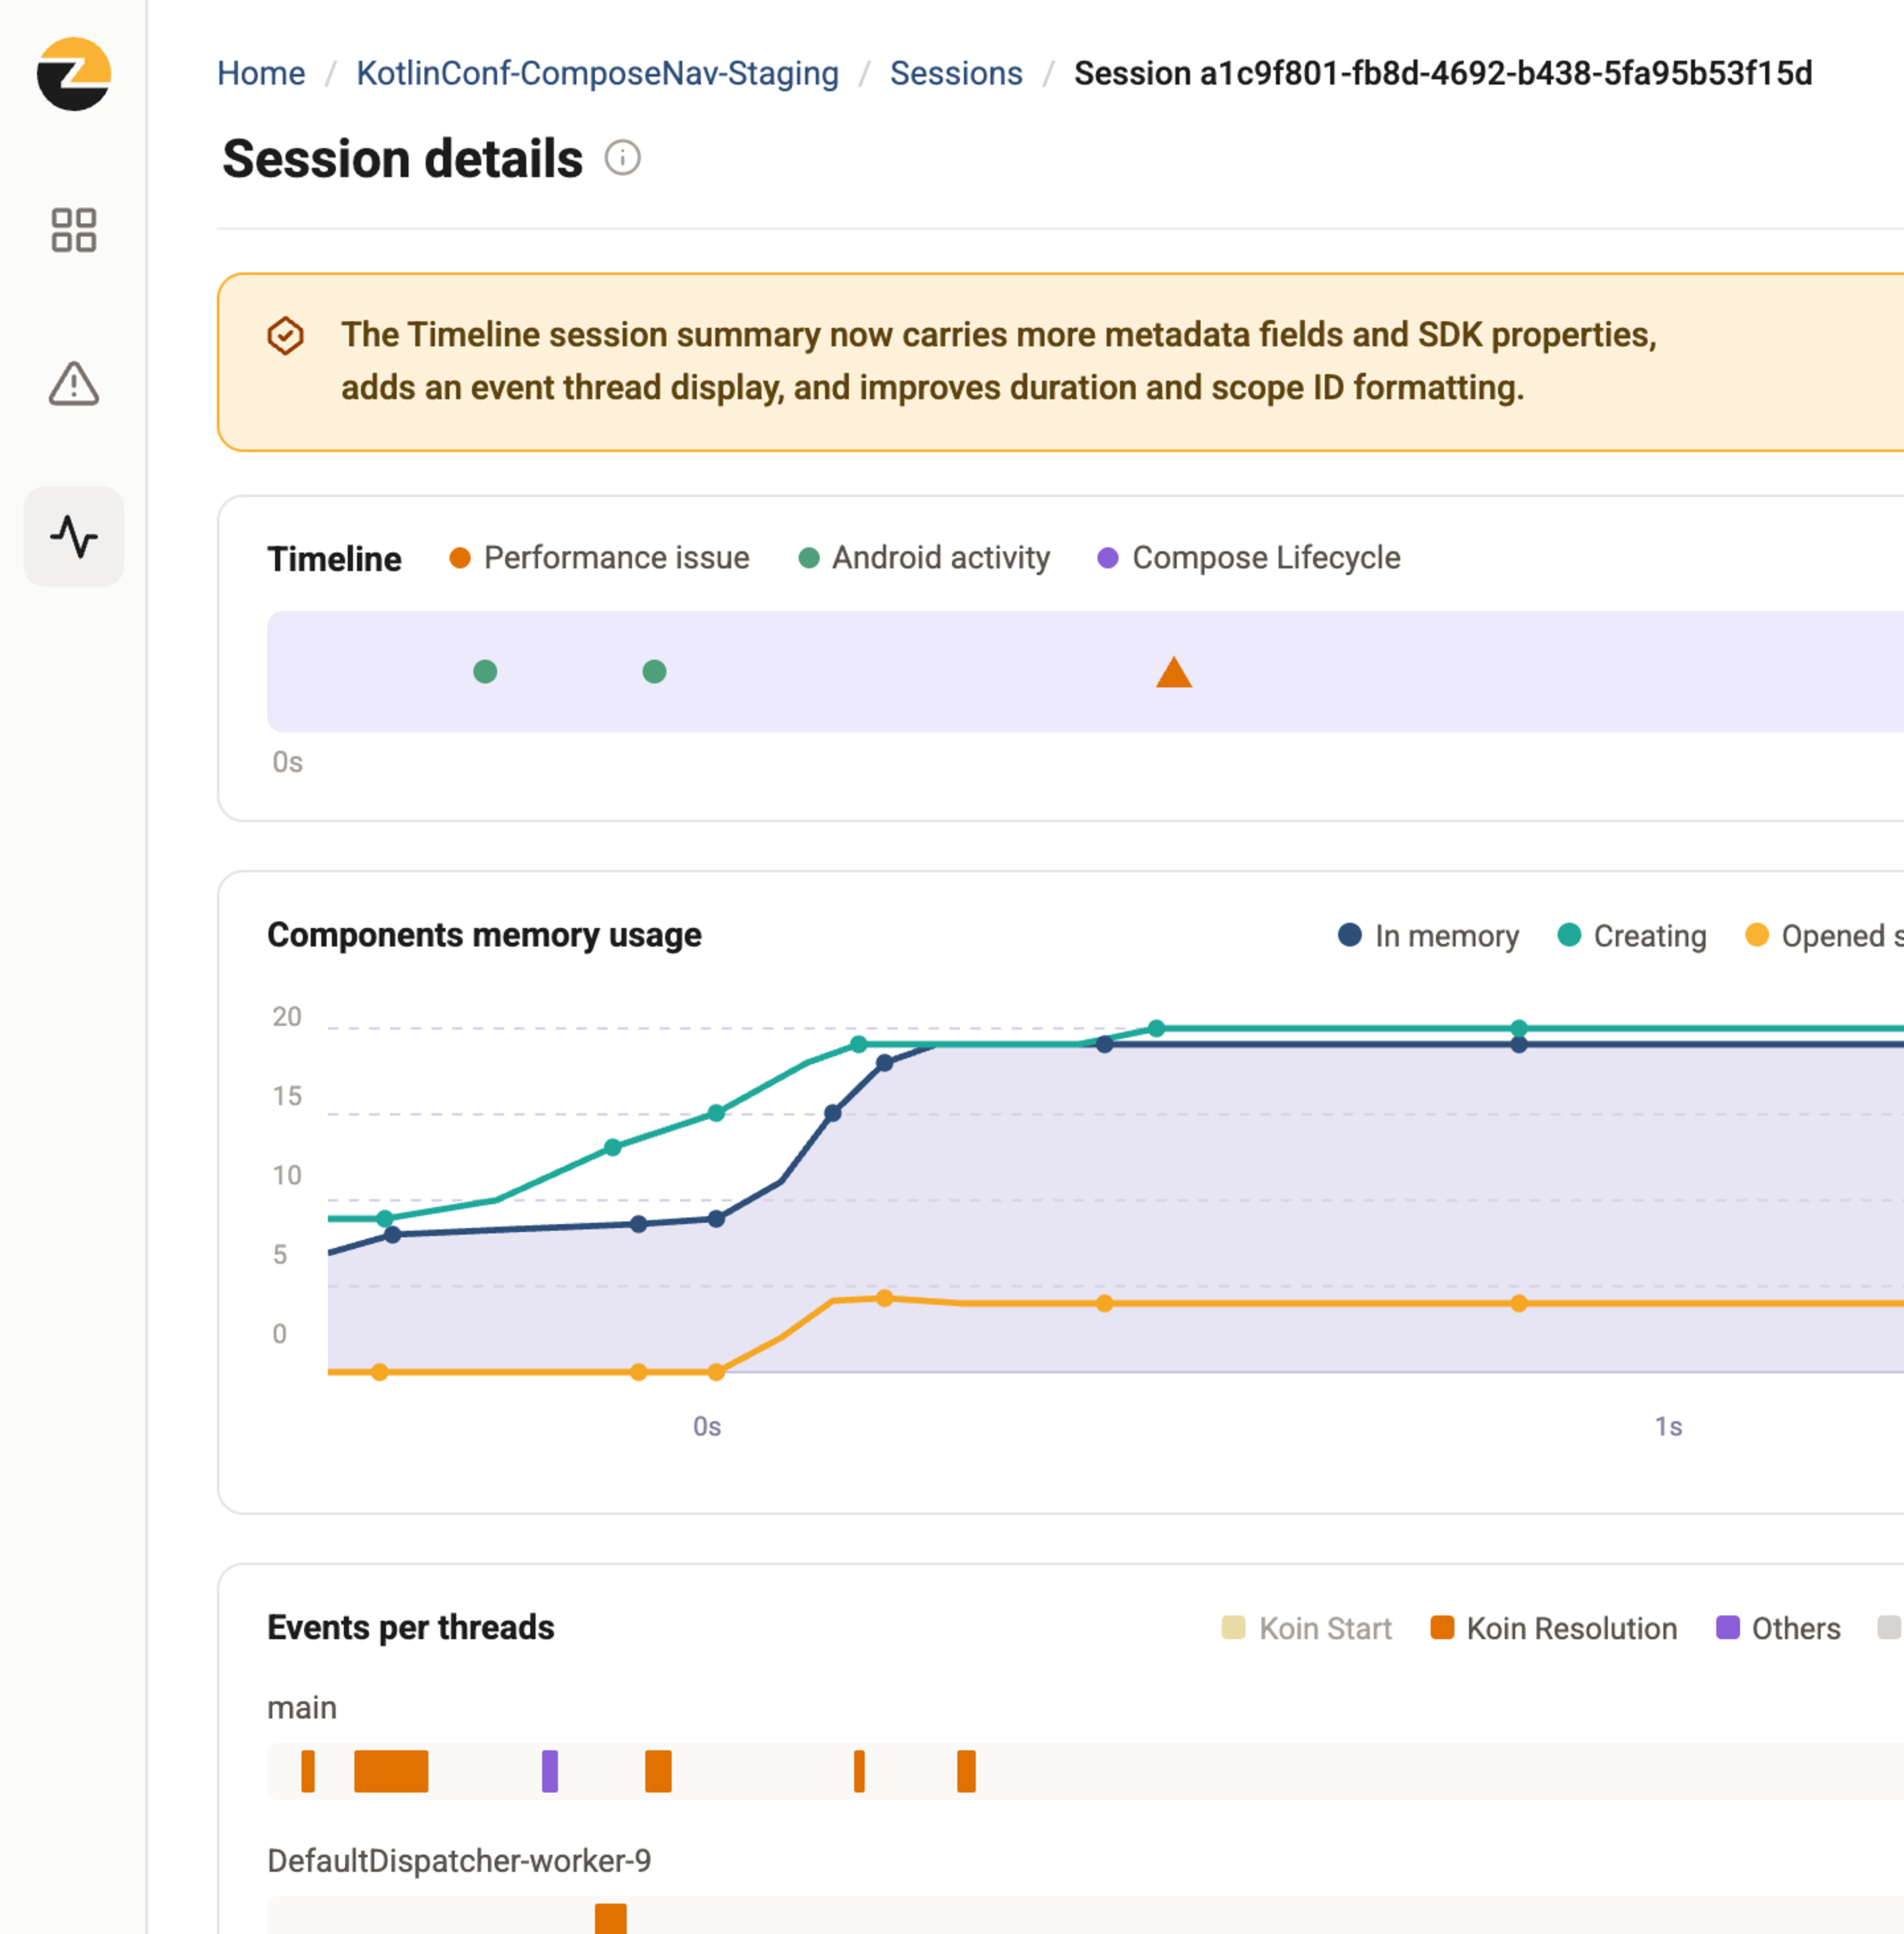Open the dashboard grid icon in sidebar

74,230
